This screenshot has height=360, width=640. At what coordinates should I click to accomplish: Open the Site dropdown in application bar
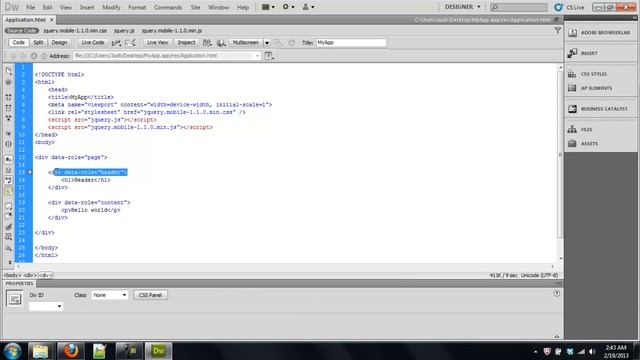click(x=309, y=7)
